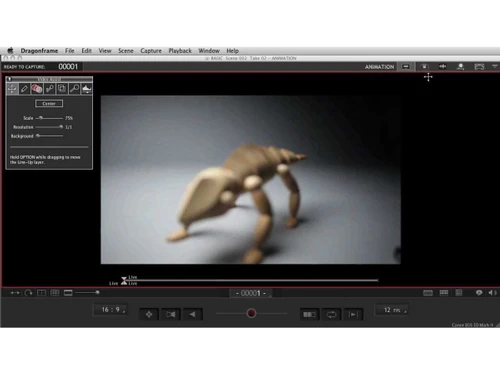
Task: Click the 00001 ready-to-capture frame counter
Action: [68, 67]
